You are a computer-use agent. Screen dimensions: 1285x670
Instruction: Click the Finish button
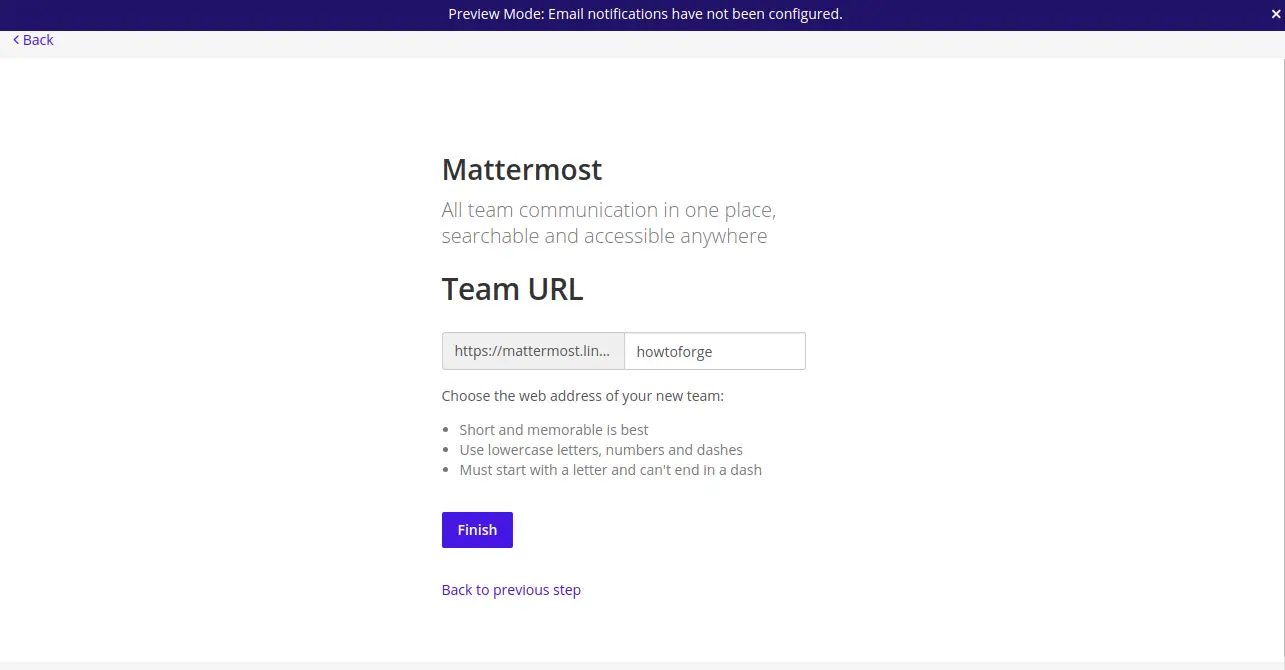point(477,530)
